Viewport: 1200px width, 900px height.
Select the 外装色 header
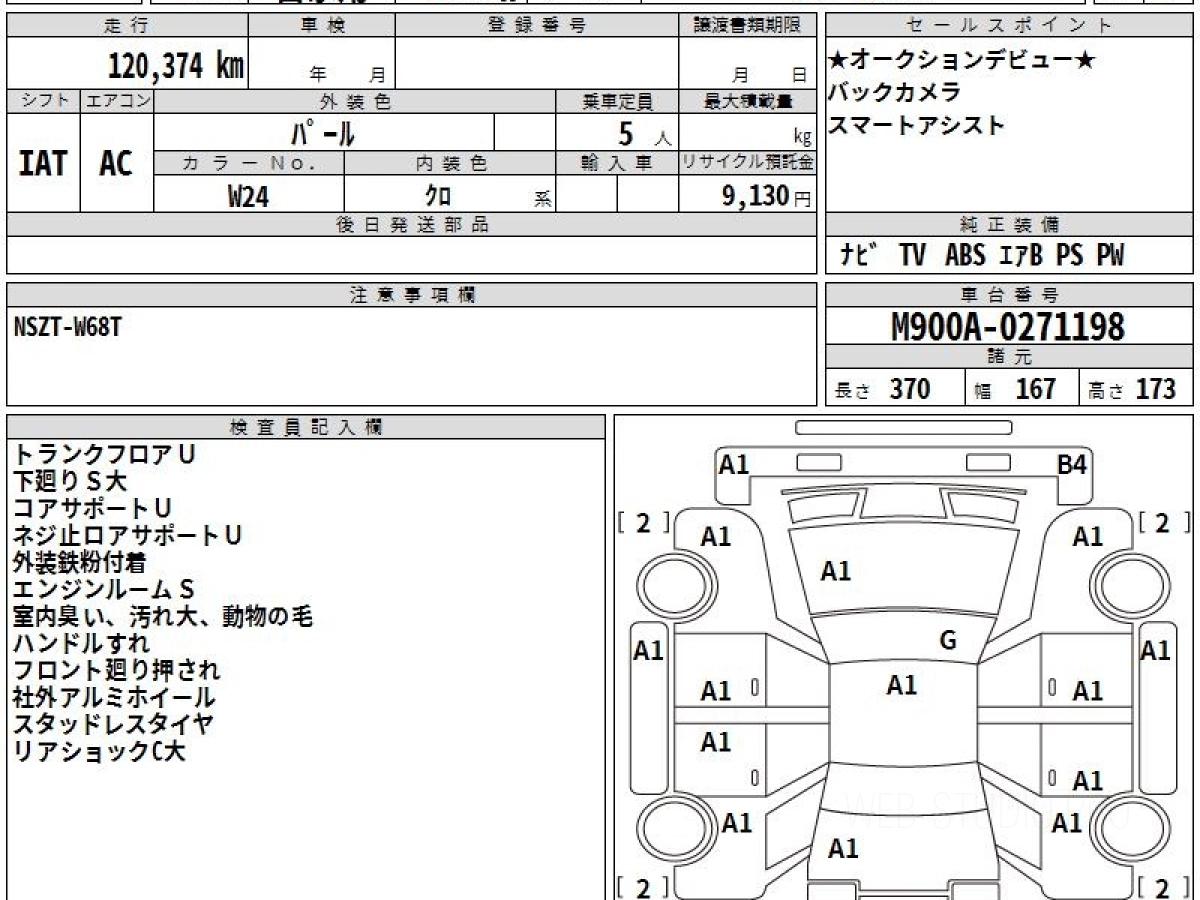pos(355,101)
